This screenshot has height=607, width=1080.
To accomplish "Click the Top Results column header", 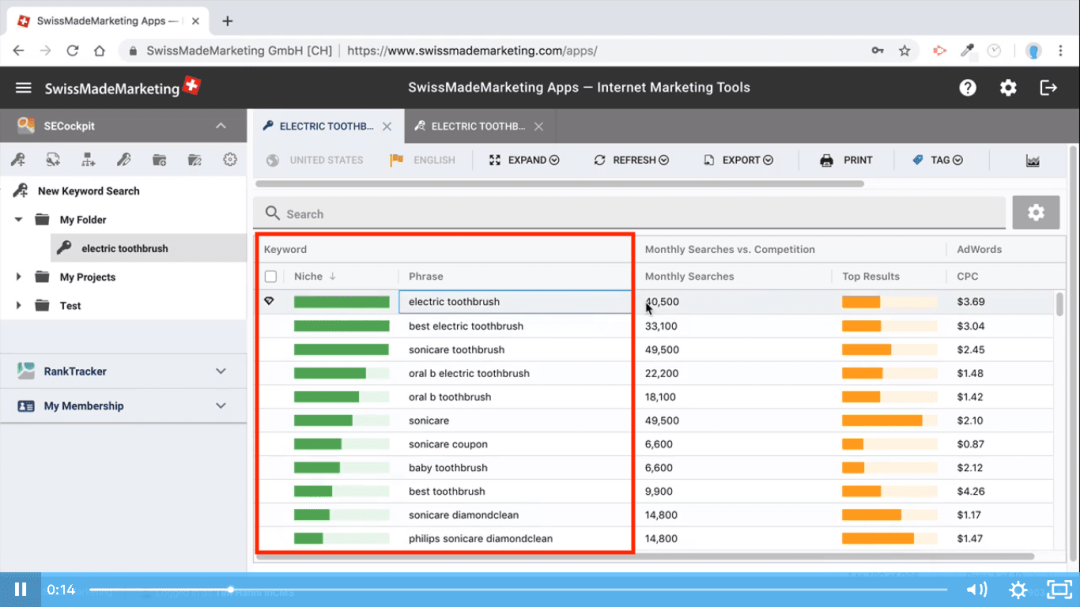I will click(x=871, y=276).
